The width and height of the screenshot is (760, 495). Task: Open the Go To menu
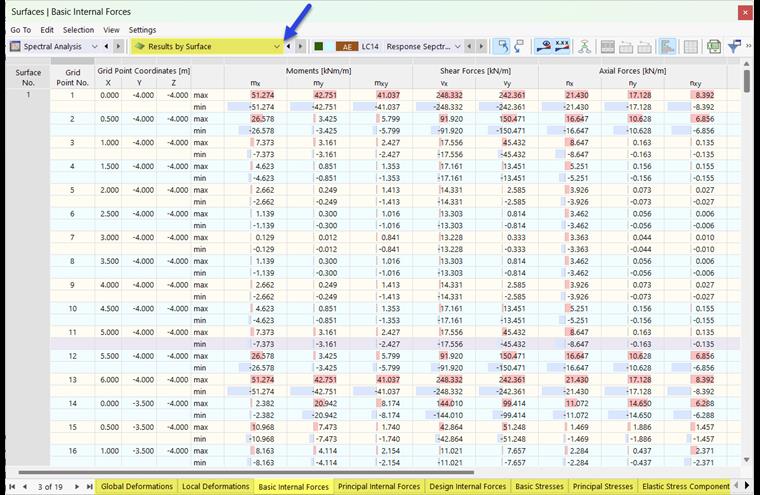(20, 30)
